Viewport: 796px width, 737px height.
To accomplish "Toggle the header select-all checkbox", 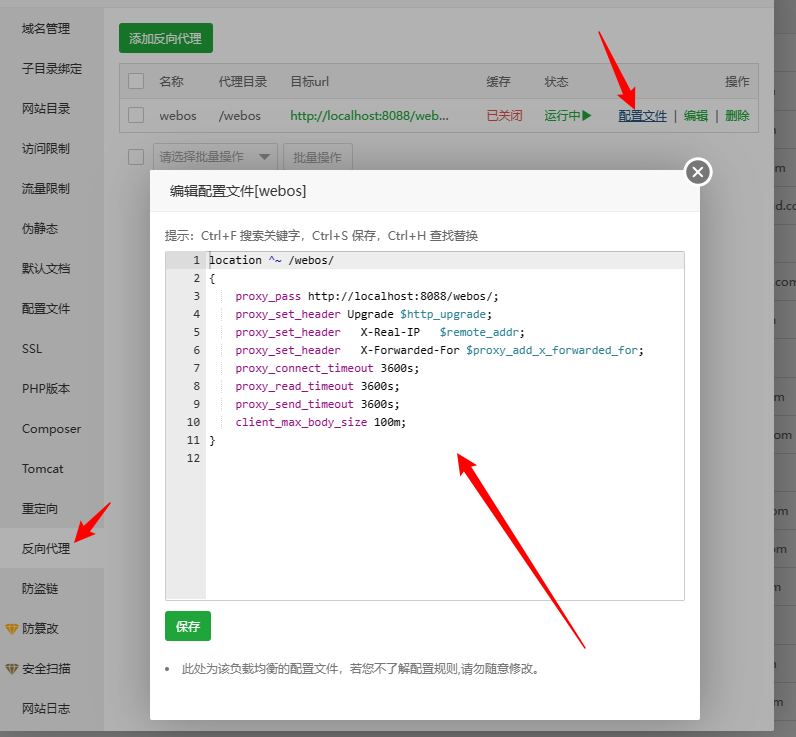I will point(136,81).
